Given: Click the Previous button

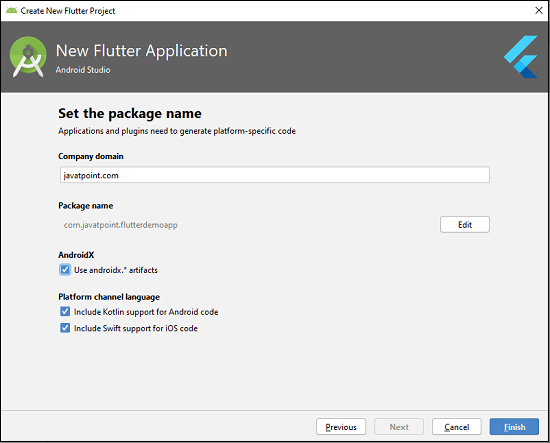Looking at the screenshot, I should [341, 427].
